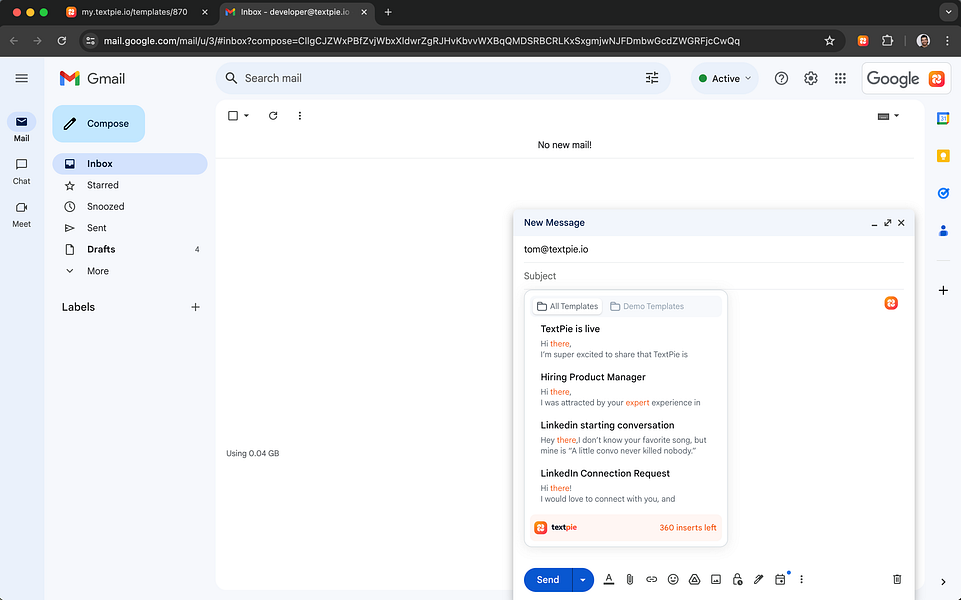961x600 pixels.
Task: Insert an emoji into the message
Action: [672, 579]
